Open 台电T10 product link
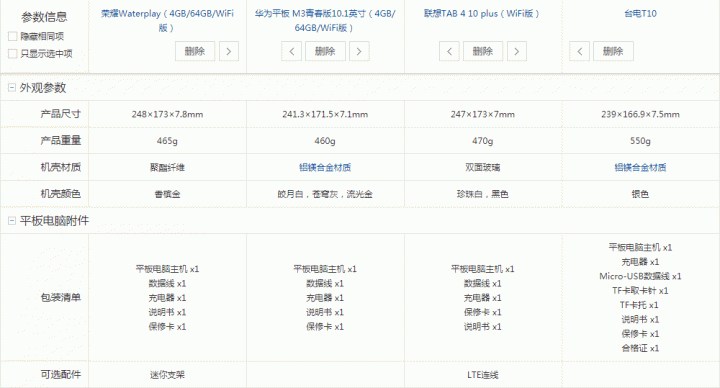The width and height of the screenshot is (720, 388). point(640,14)
